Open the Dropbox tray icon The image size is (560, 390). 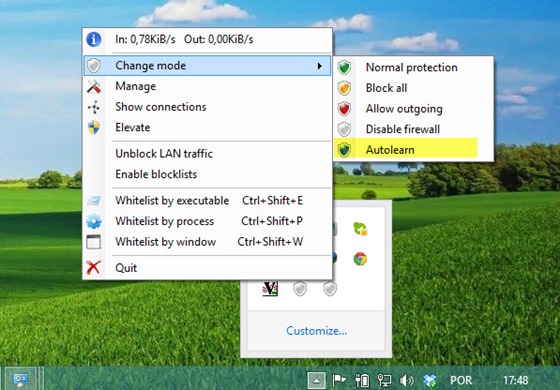point(430,380)
